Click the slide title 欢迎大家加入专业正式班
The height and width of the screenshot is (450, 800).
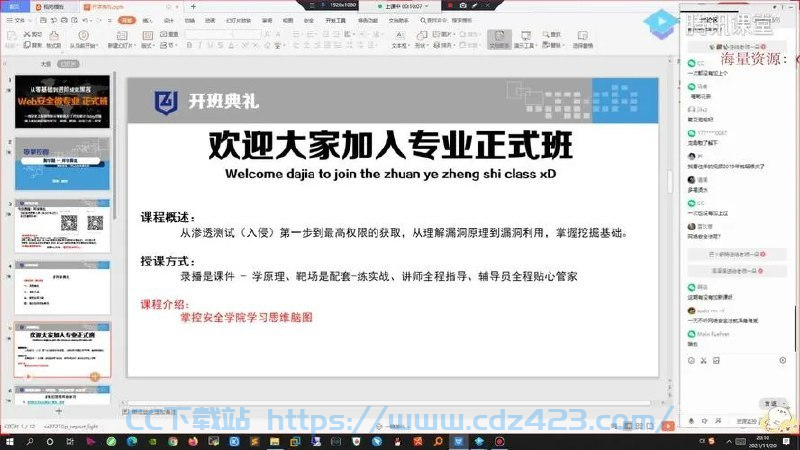(390, 145)
